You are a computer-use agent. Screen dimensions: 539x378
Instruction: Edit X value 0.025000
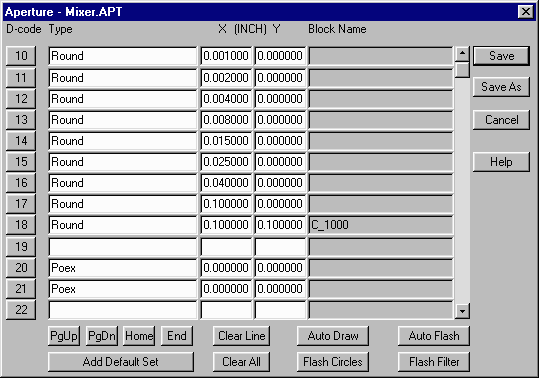[226, 162]
